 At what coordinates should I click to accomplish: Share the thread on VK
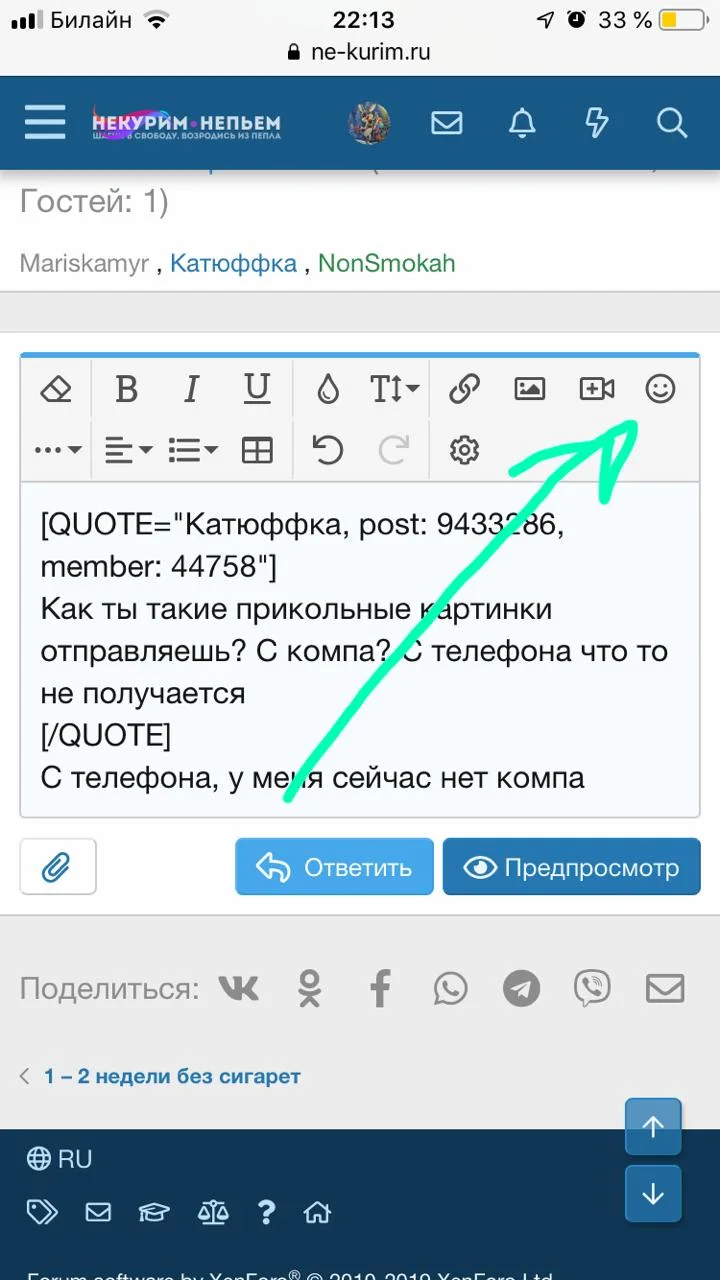239,989
